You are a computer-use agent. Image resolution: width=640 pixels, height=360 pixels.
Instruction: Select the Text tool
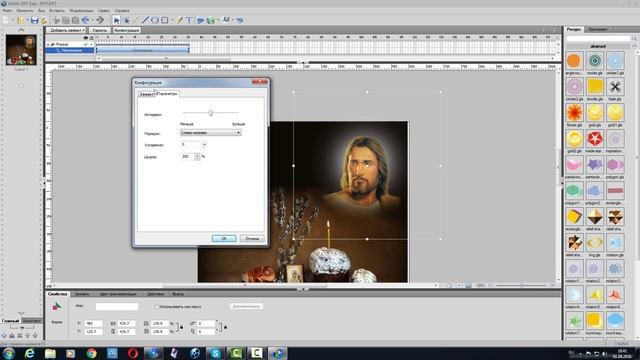(189, 20)
